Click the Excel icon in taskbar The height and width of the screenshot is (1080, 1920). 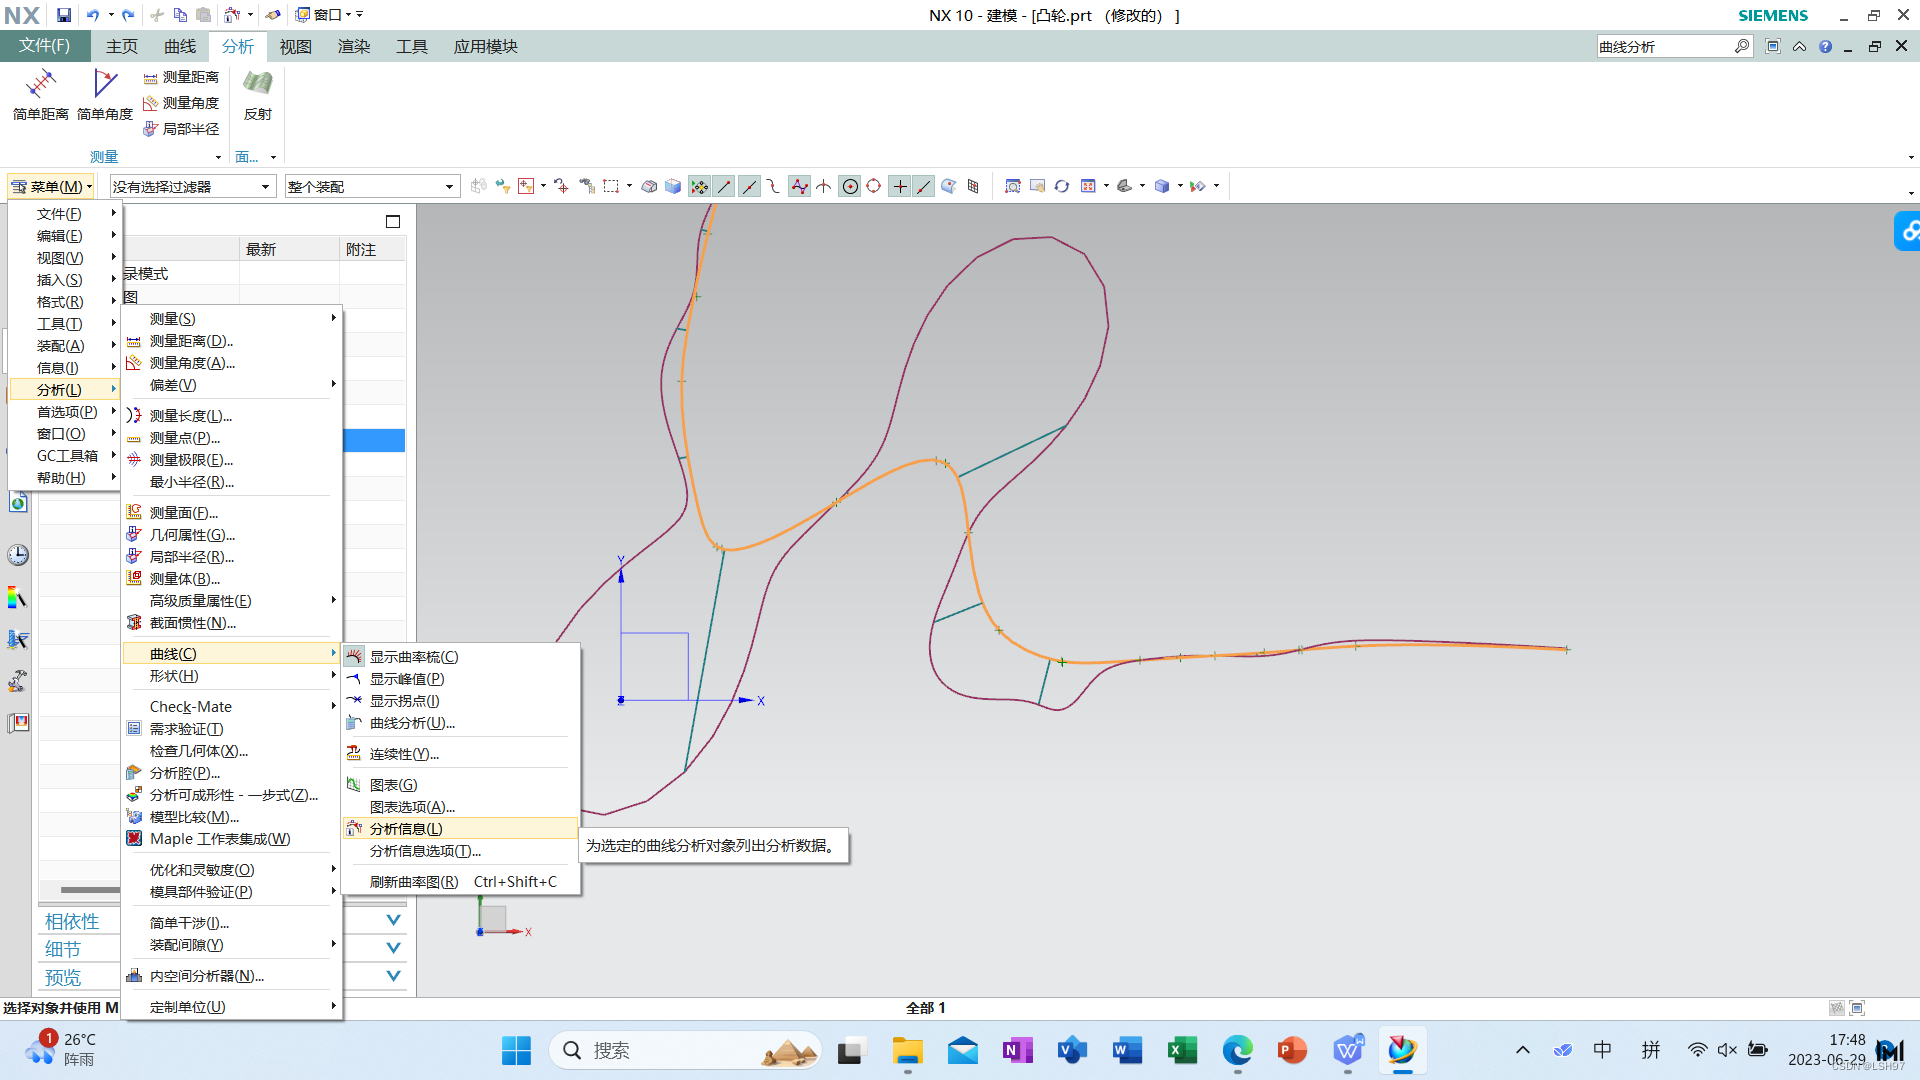click(1181, 1050)
